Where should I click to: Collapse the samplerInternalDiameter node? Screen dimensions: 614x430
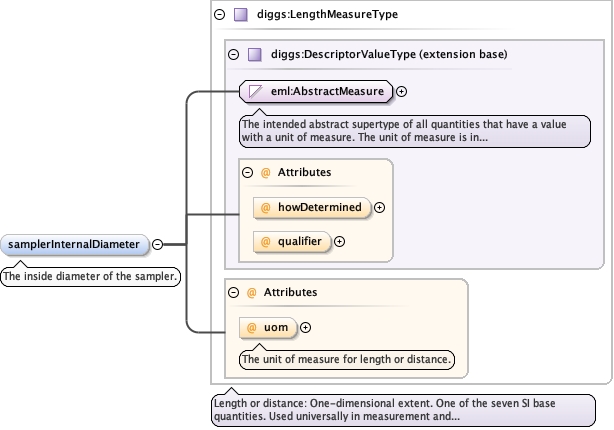click(x=158, y=244)
